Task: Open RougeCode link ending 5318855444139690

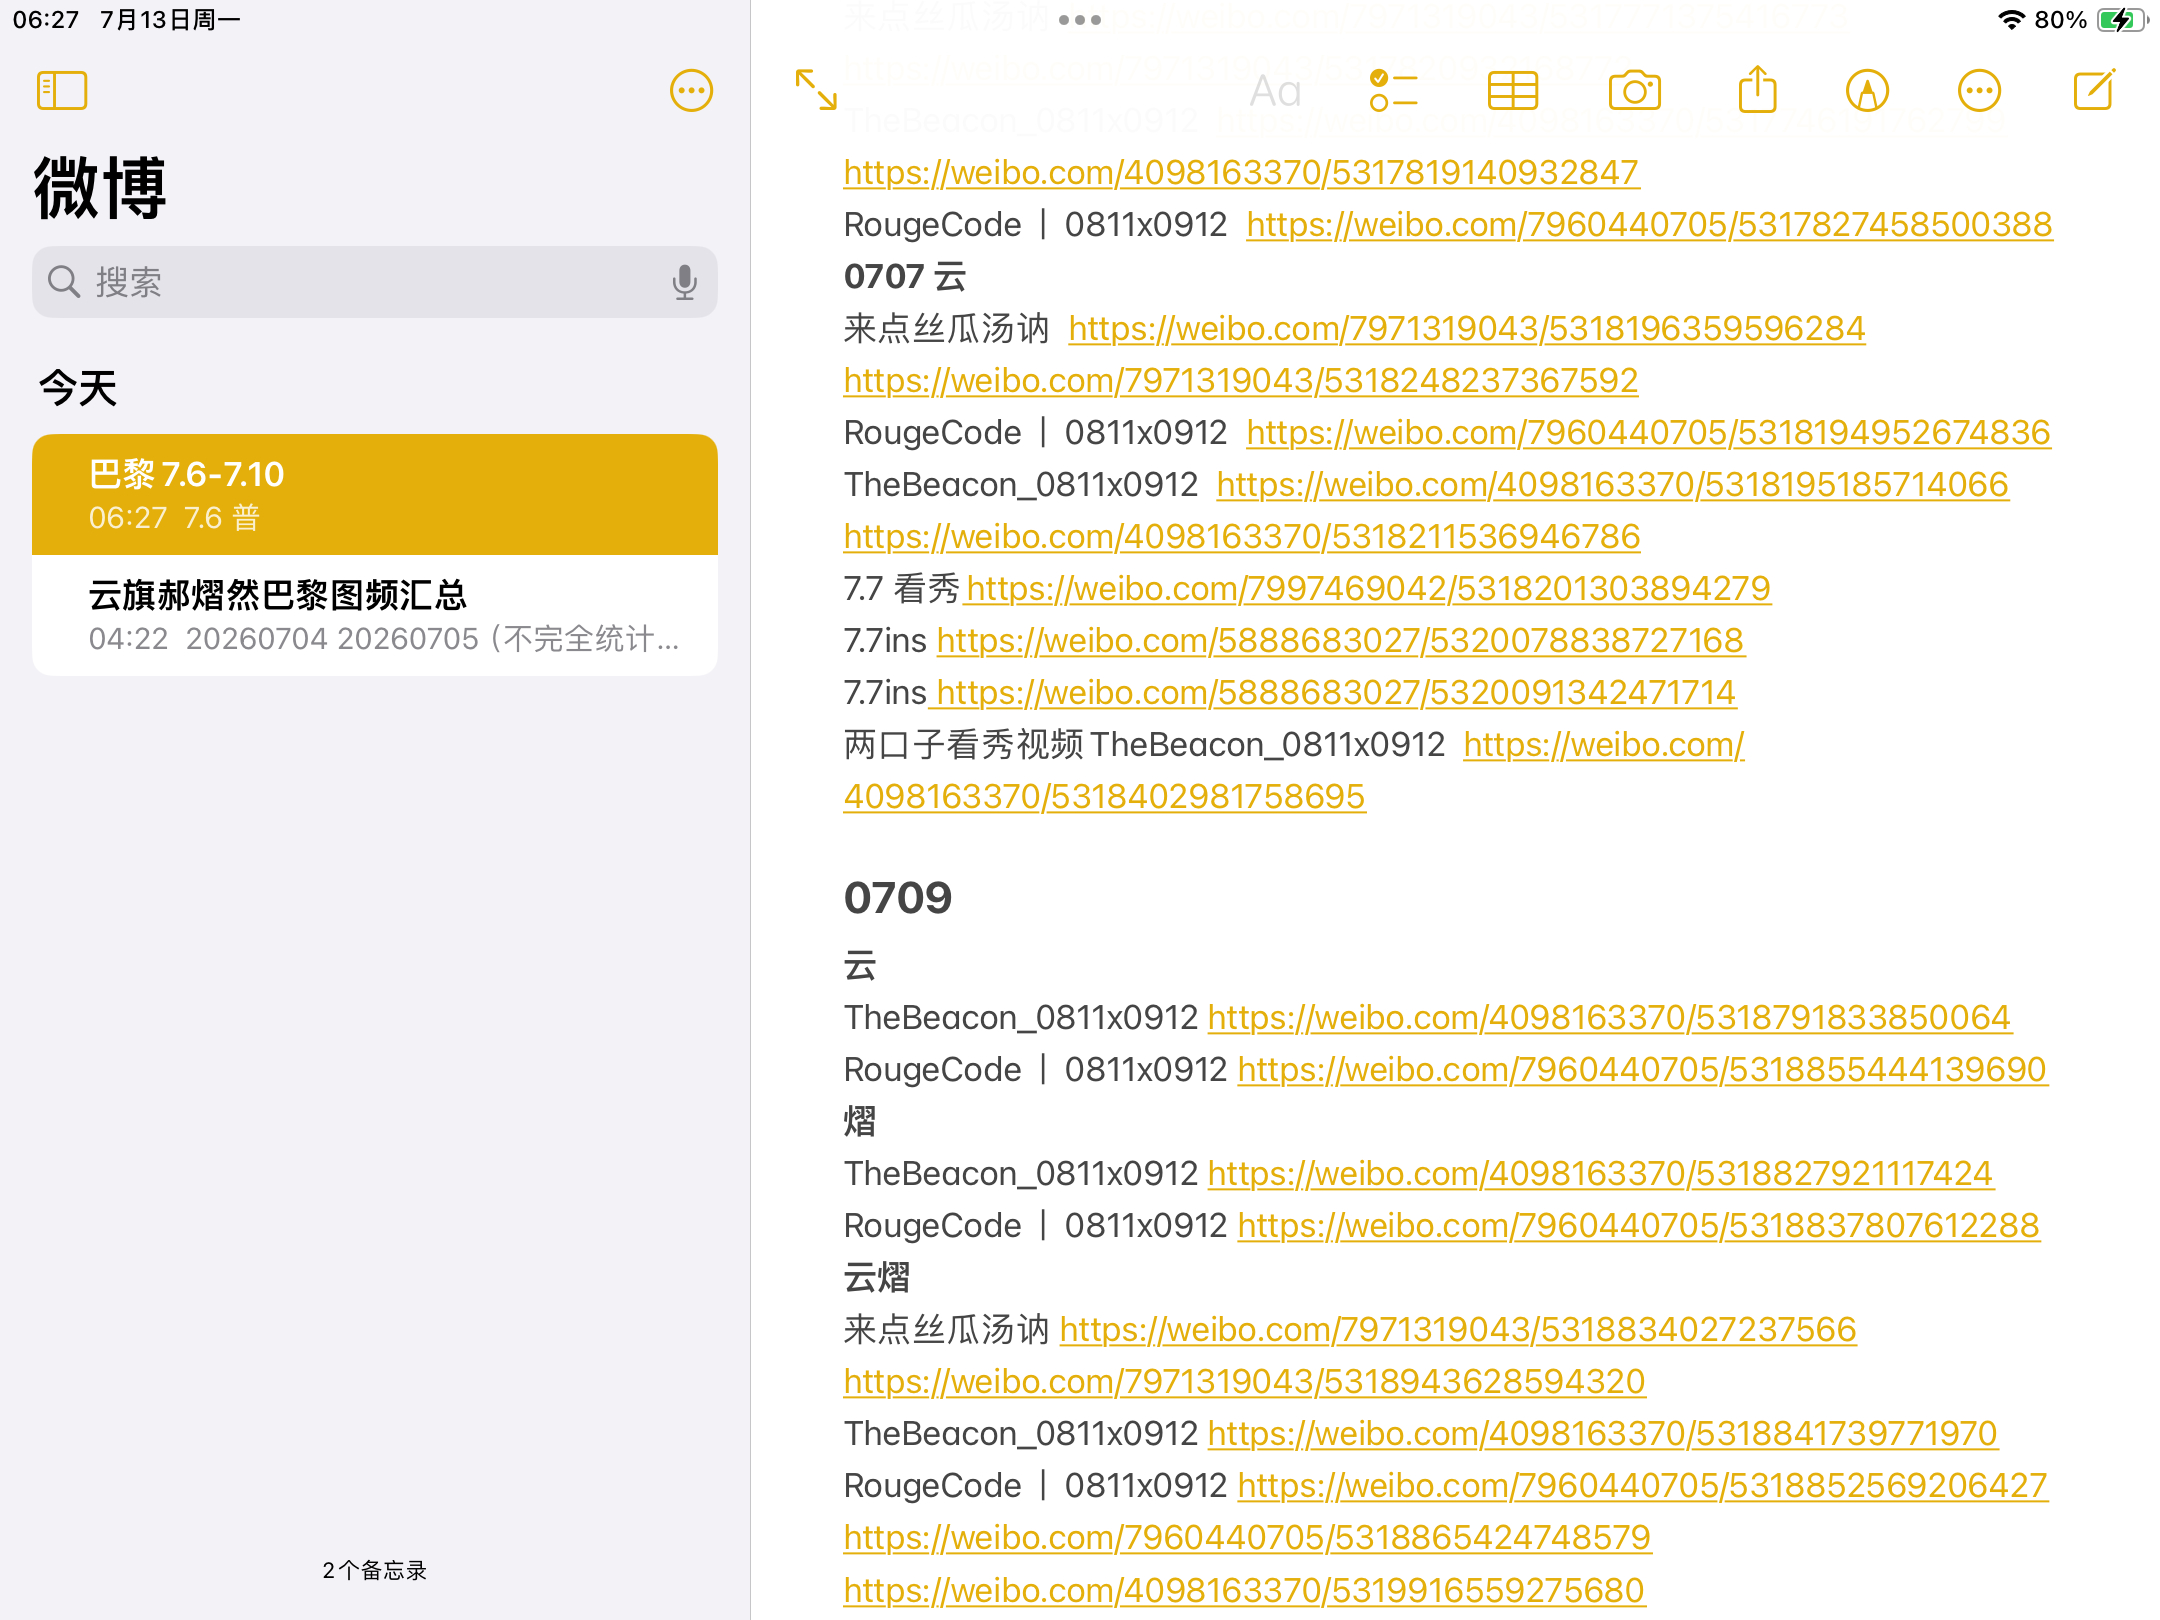Action: click(1642, 1070)
